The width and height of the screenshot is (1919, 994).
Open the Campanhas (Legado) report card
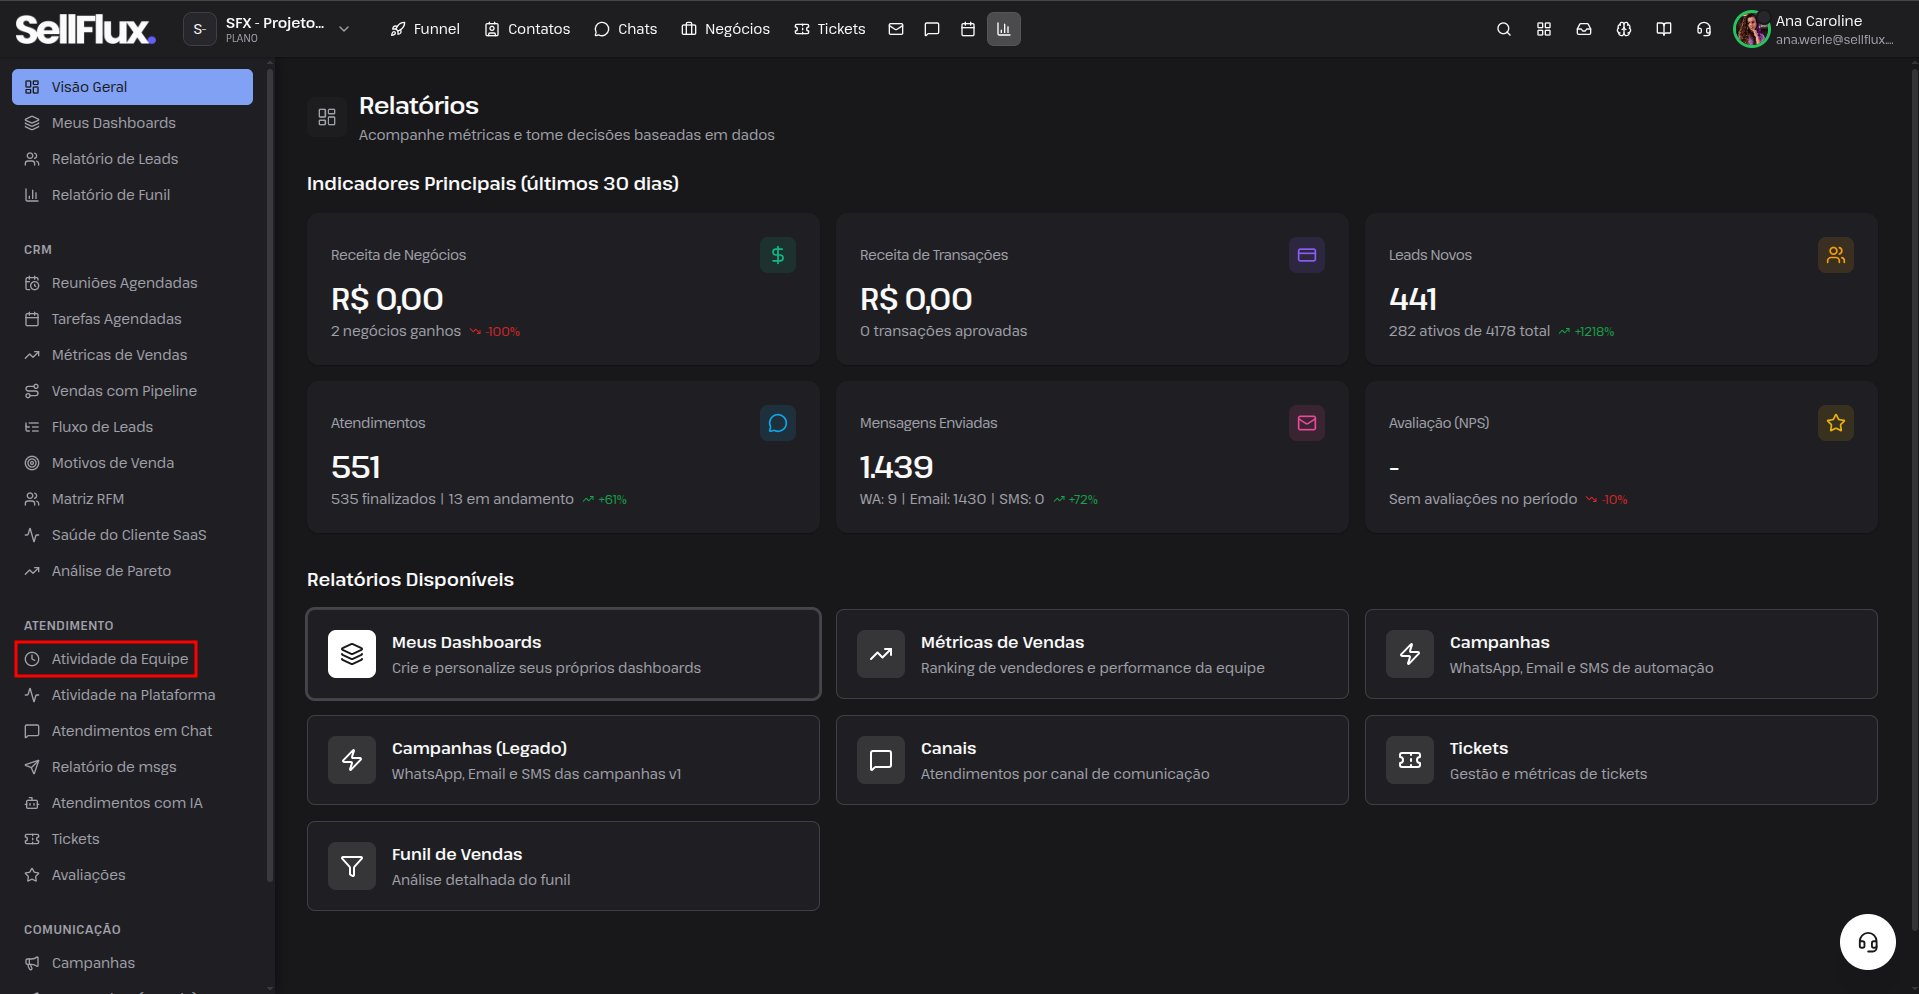click(563, 760)
